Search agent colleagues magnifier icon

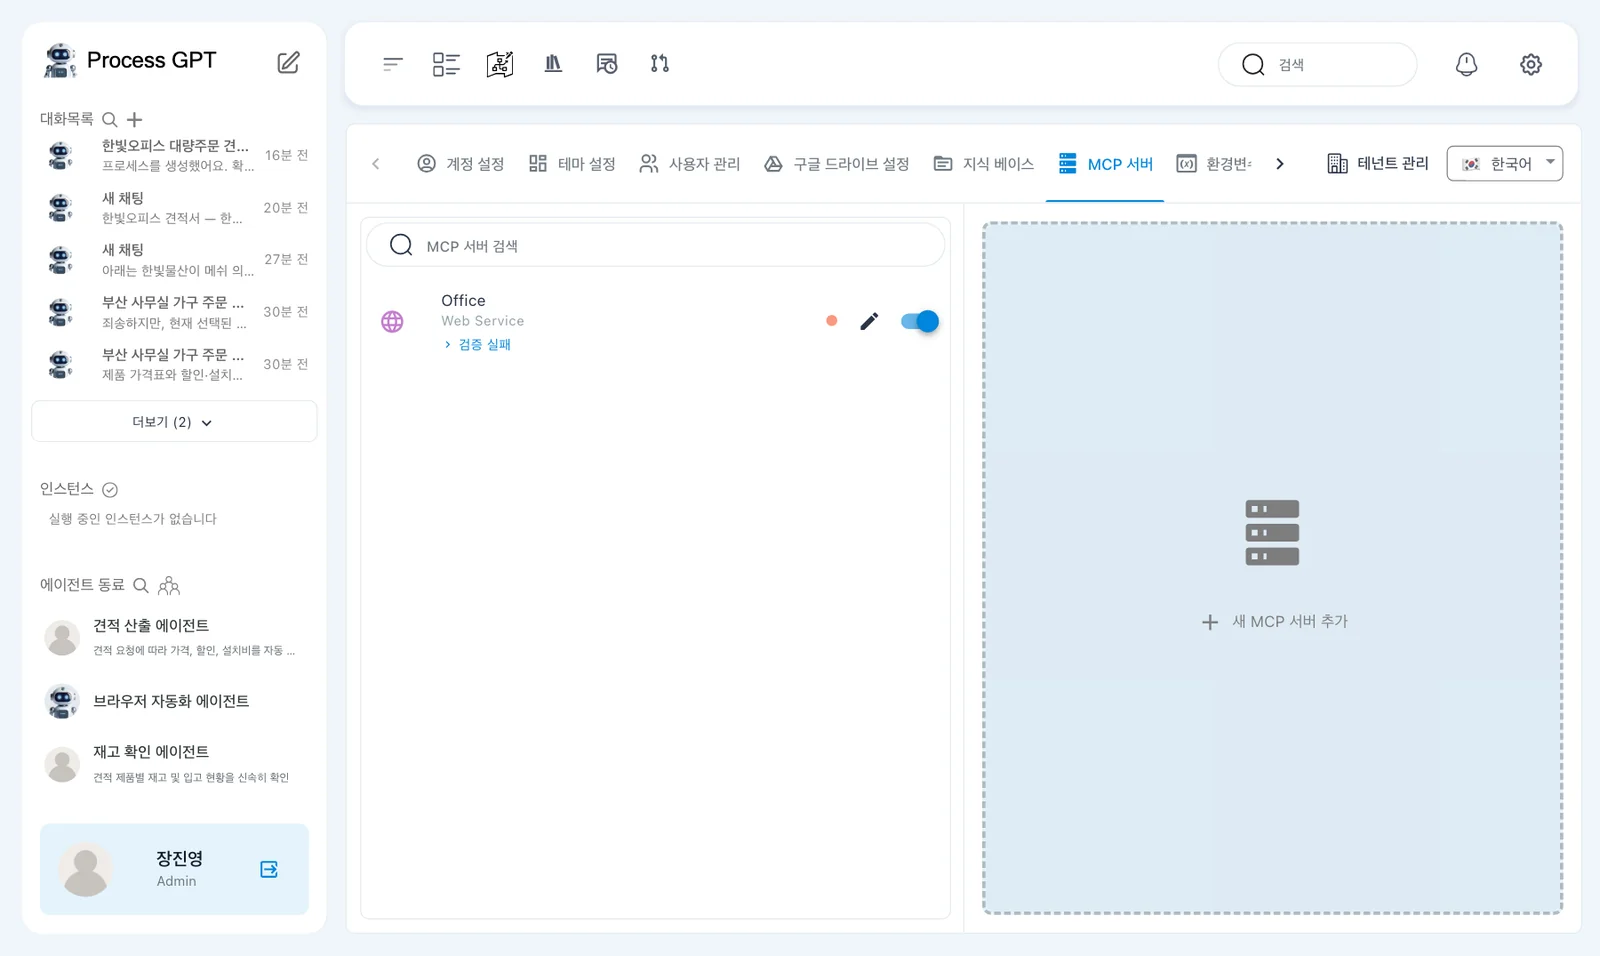point(141,585)
